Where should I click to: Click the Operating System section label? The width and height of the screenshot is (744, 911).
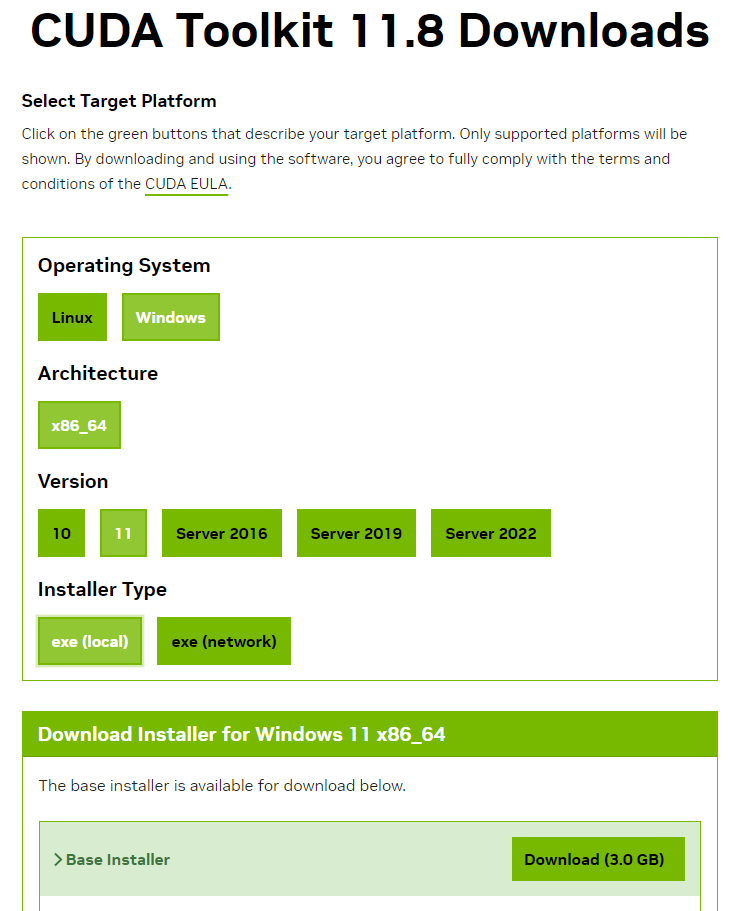click(x=123, y=265)
